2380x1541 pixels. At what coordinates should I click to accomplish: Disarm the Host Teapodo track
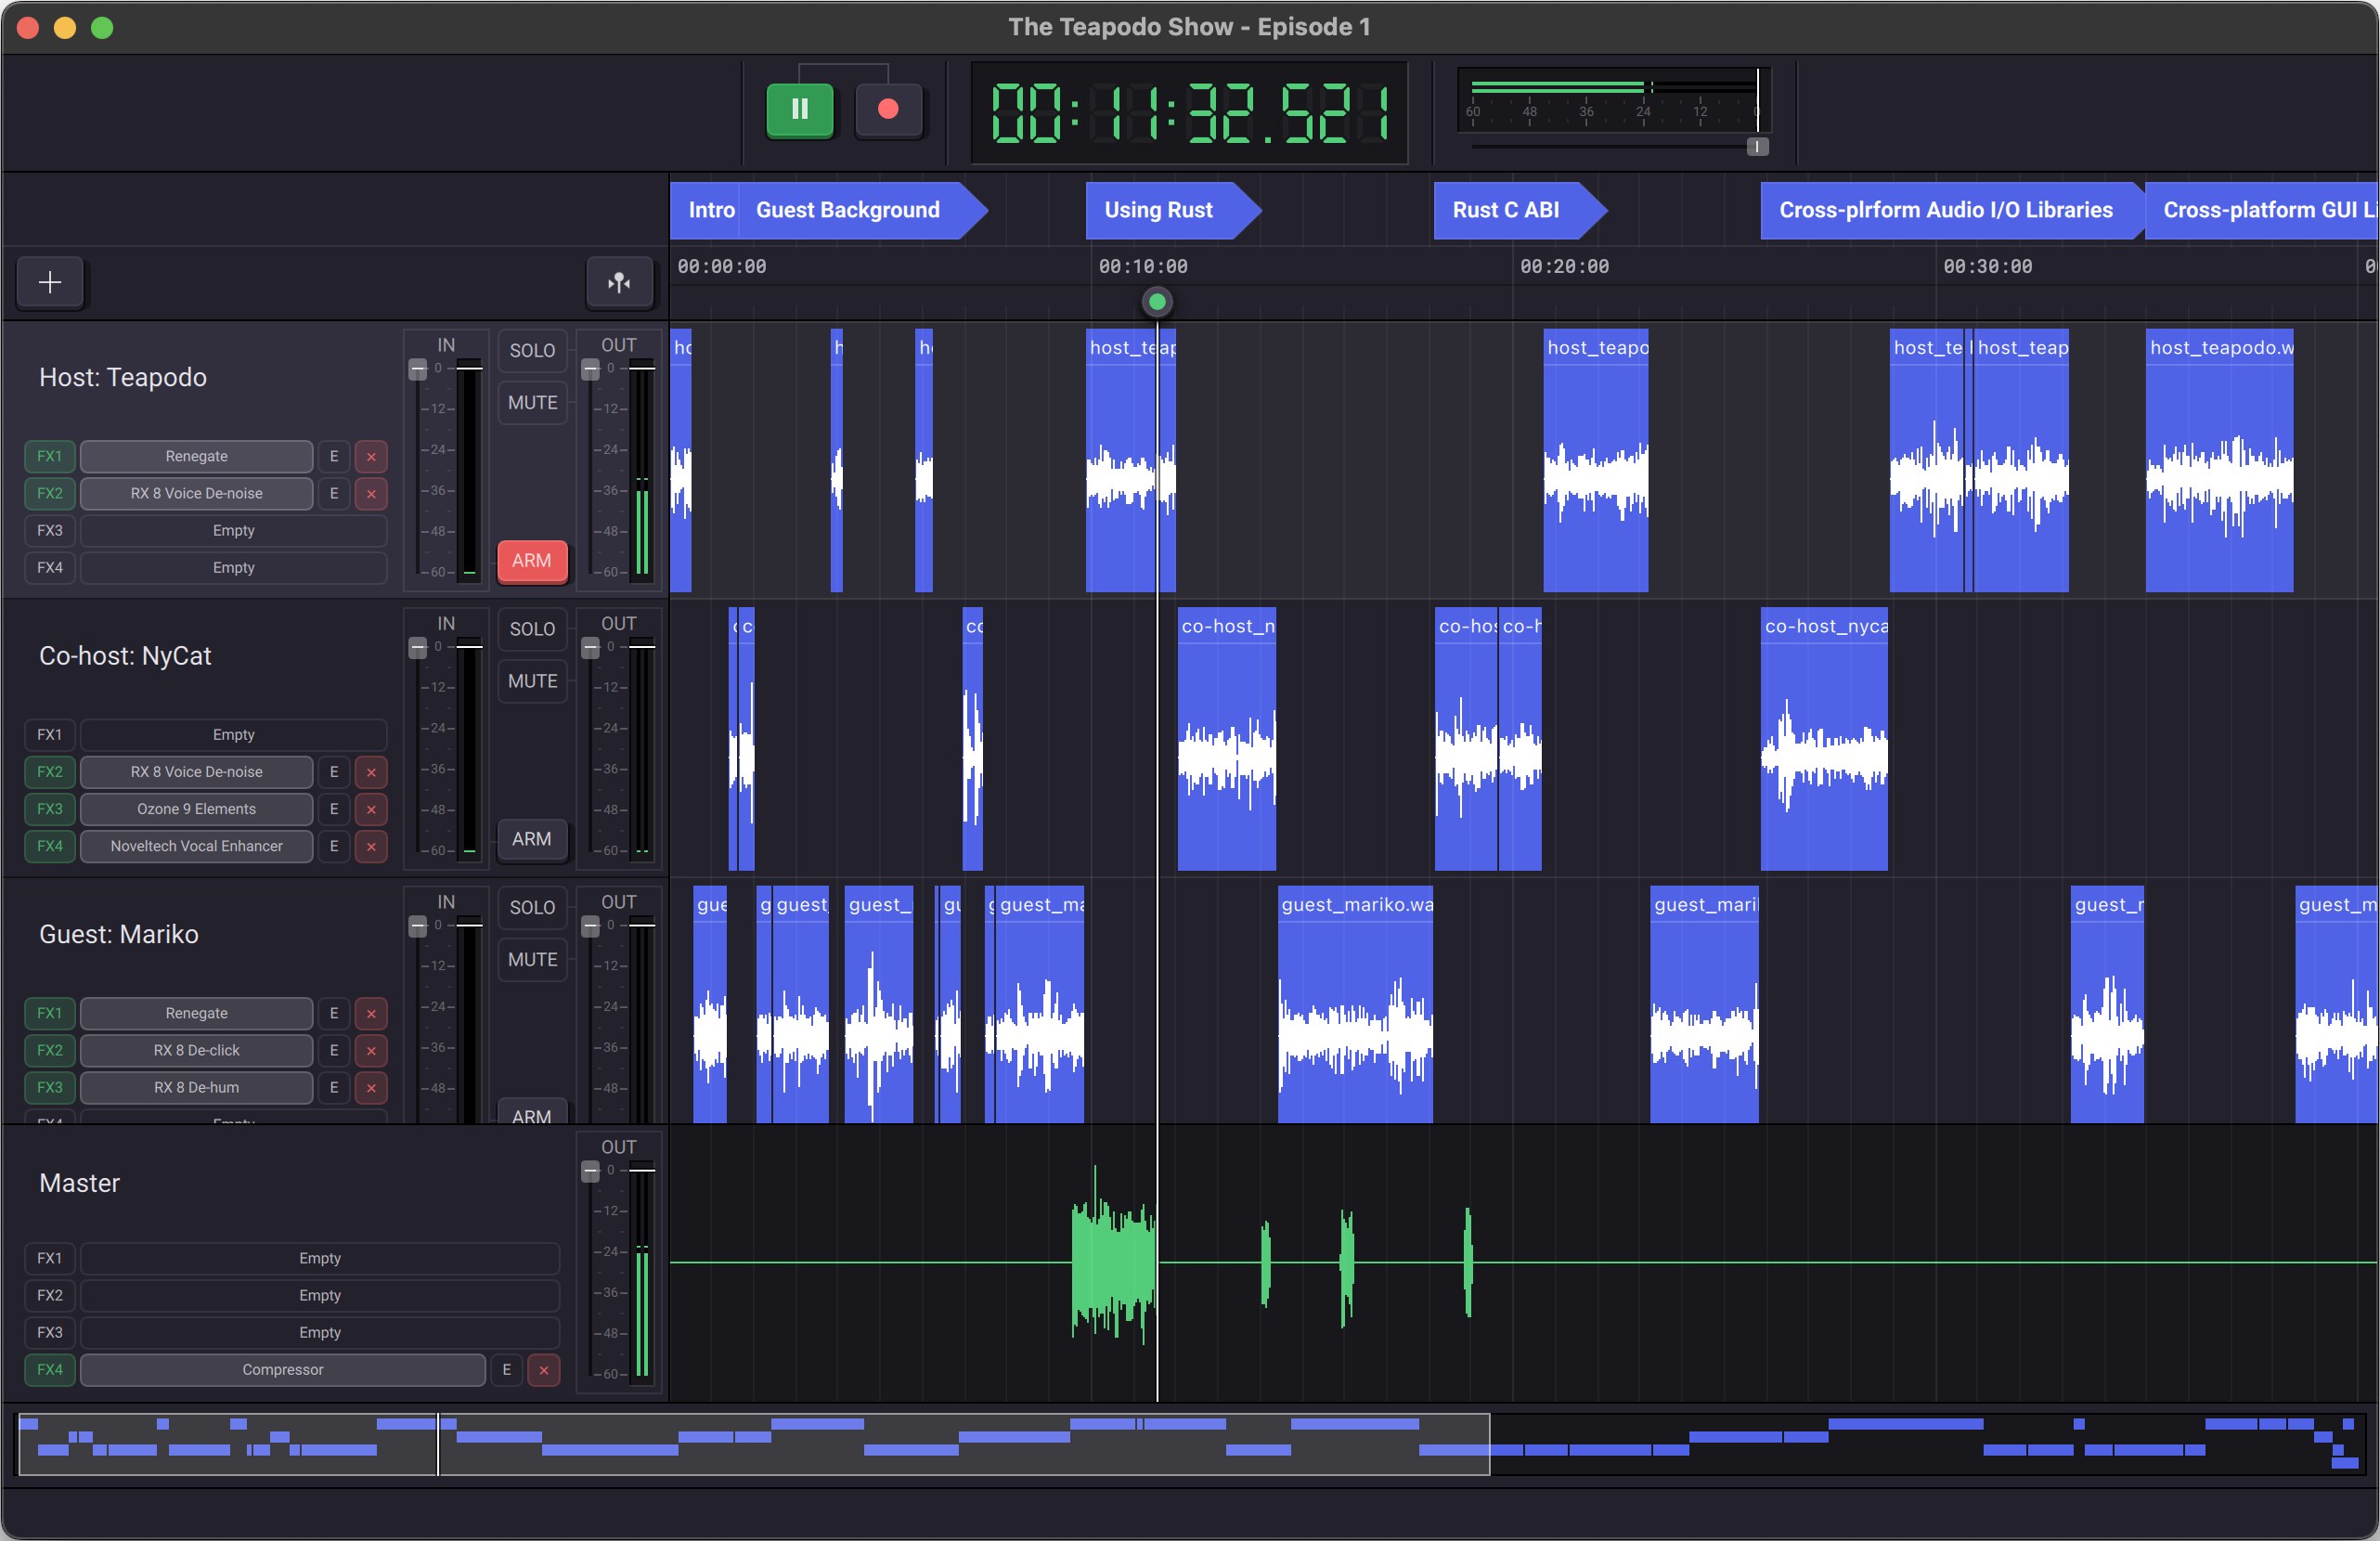coord(531,560)
